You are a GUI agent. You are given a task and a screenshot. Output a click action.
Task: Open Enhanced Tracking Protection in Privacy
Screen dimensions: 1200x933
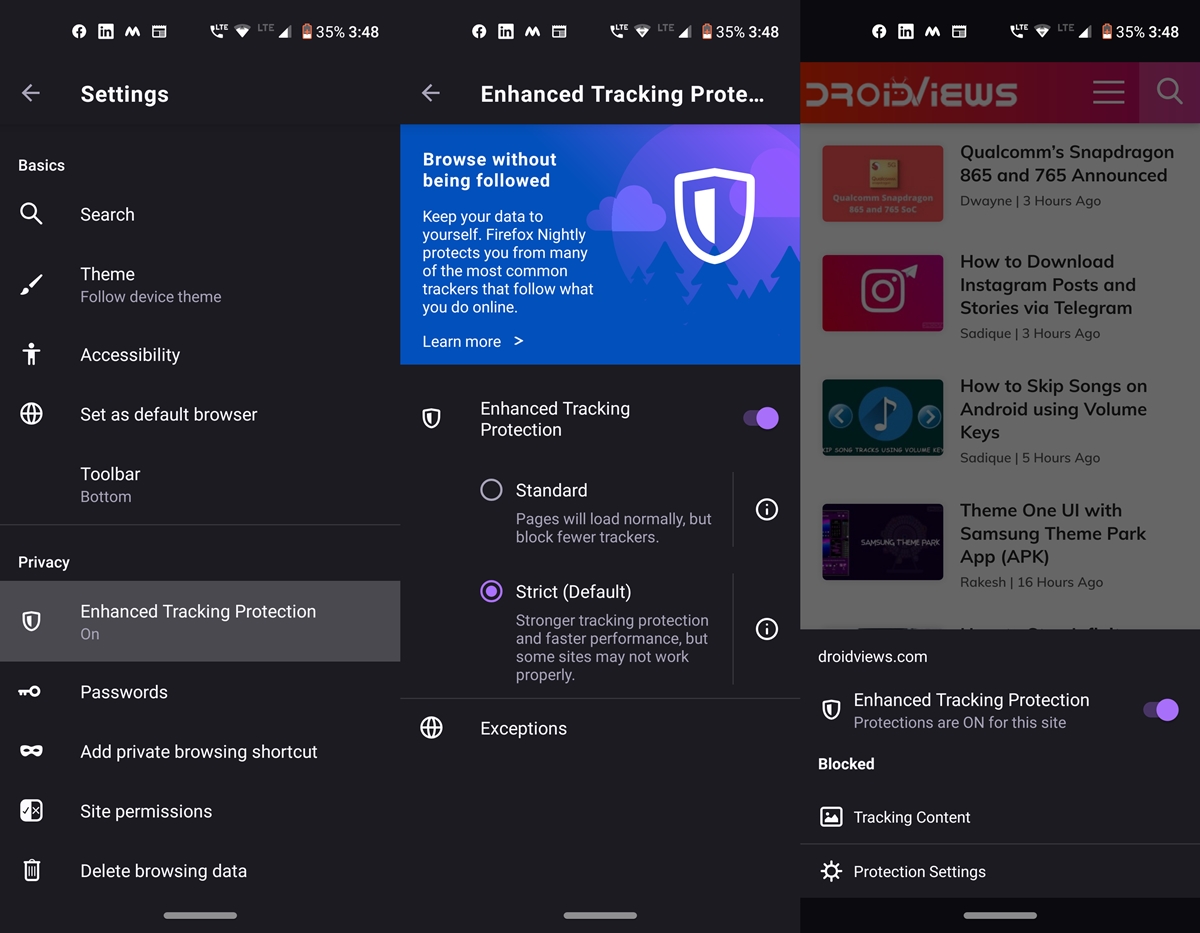coord(200,621)
